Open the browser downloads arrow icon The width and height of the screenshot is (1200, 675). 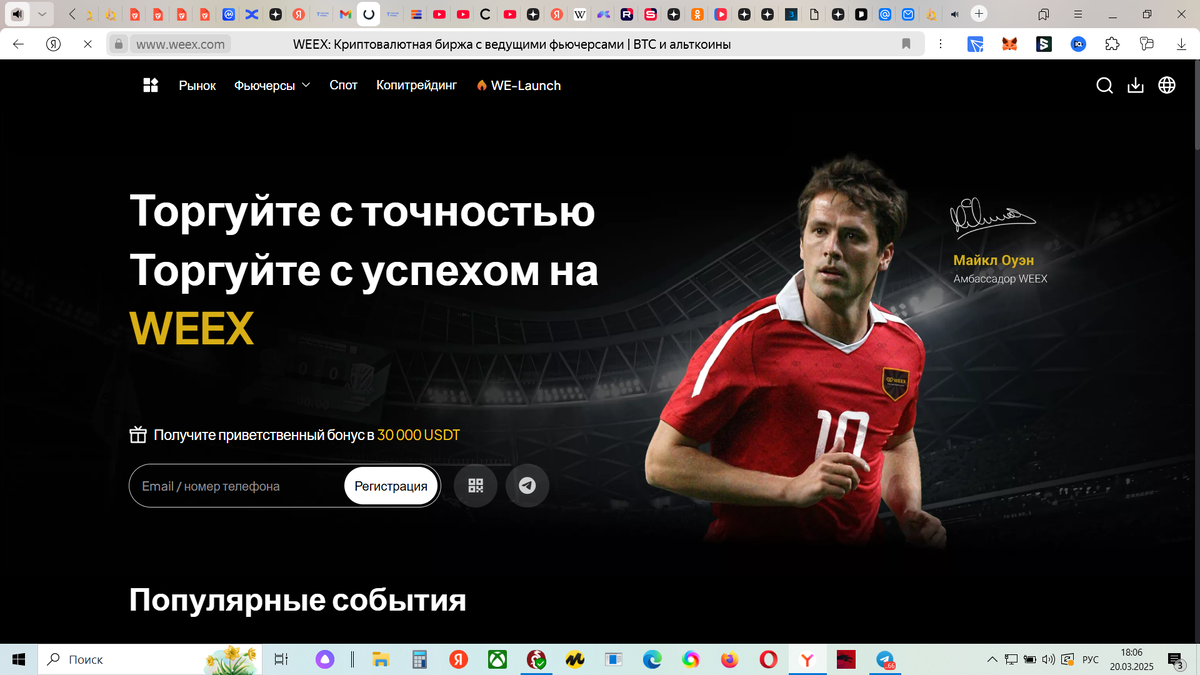1180,44
